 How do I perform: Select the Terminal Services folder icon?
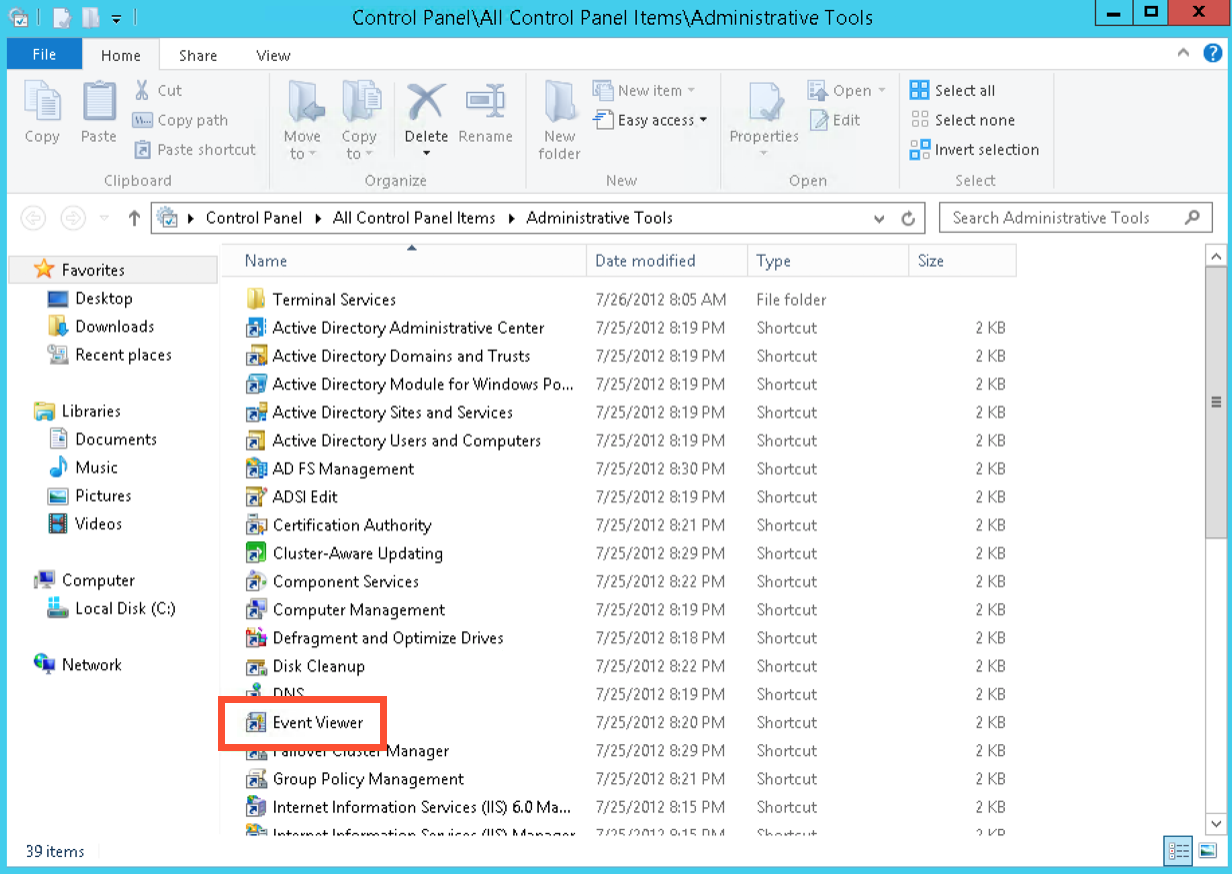pos(256,299)
